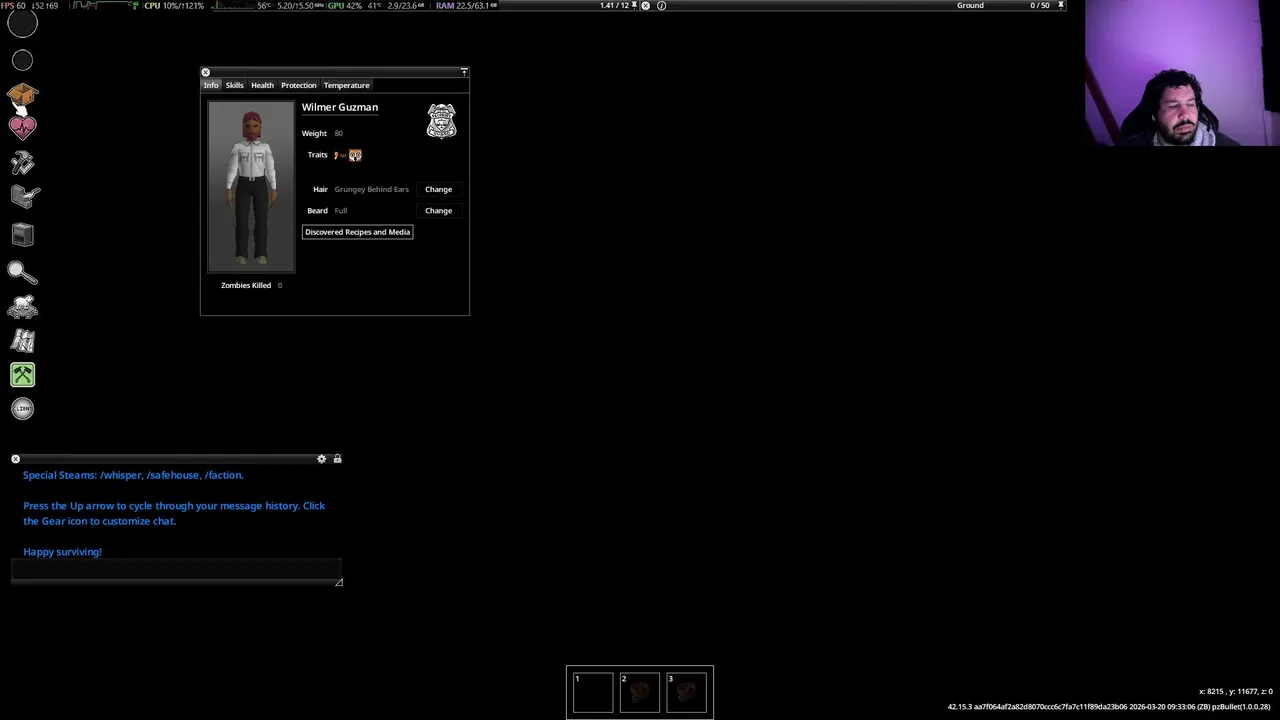Click the info icon in the top inventory bar
The width and height of the screenshot is (1280, 720).
(x=661, y=5)
